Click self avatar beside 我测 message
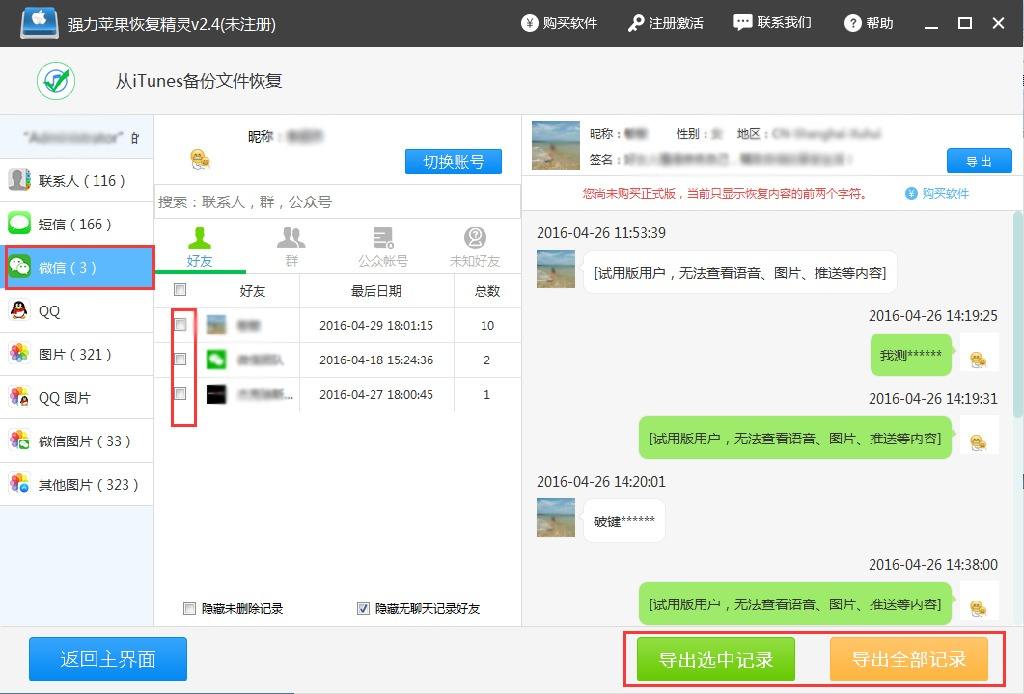The image size is (1024, 694). pos(978,353)
